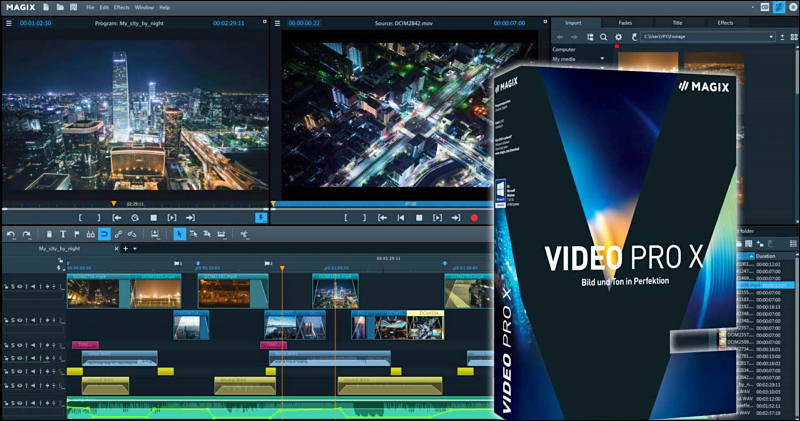
Task: Click the binoculars search icon in timeline toolbar
Action: point(90,234)
